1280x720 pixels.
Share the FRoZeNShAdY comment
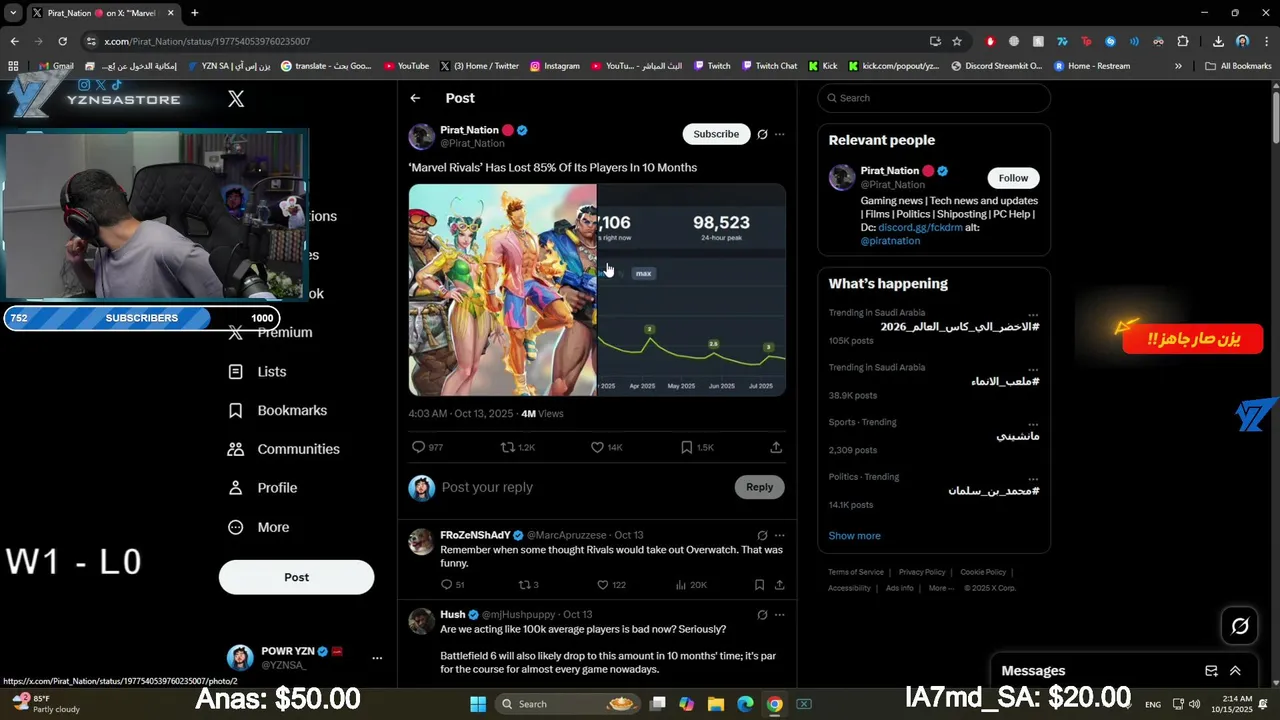click(779, 585)
